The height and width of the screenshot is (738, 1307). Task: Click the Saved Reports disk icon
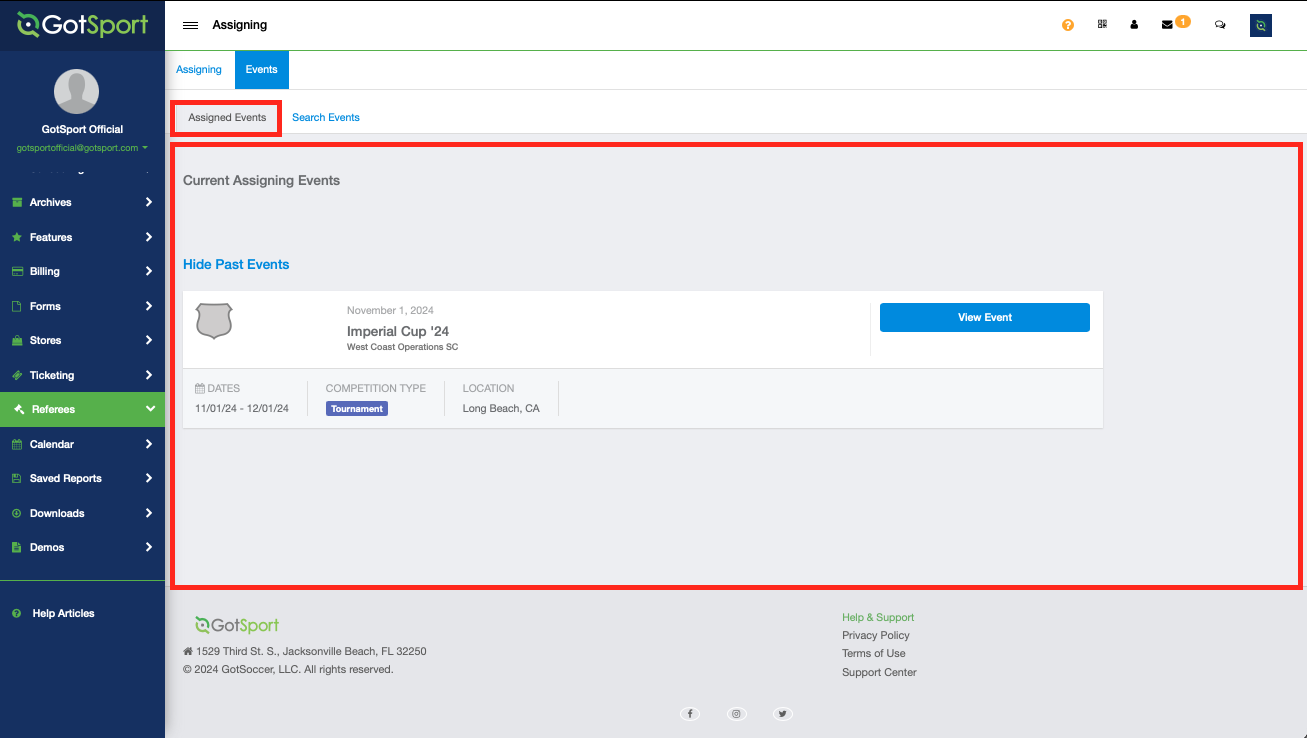pyautogui.click(x=17, y=478)
